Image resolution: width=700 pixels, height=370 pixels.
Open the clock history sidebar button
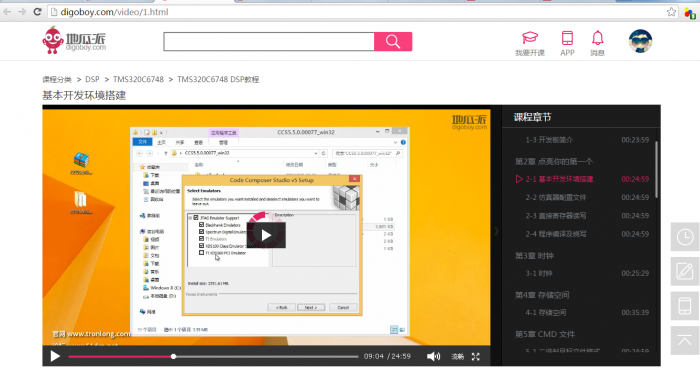click(x=685, y=237)
